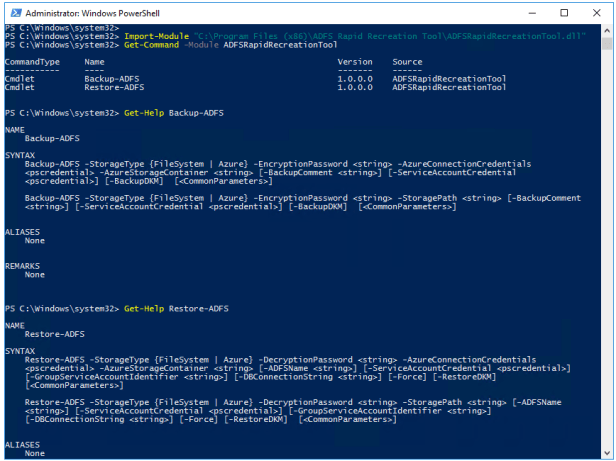Click the 'Get-Help Backup-ADFS' command line

click(x=174, y=113)
